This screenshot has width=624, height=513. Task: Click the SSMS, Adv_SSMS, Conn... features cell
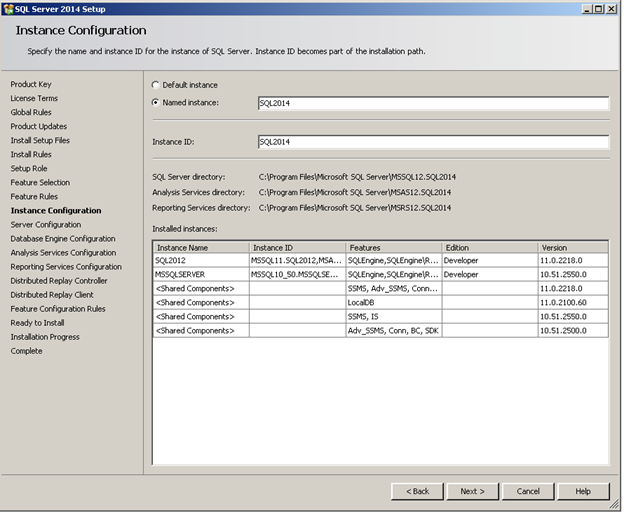click(x=394, y=288)
